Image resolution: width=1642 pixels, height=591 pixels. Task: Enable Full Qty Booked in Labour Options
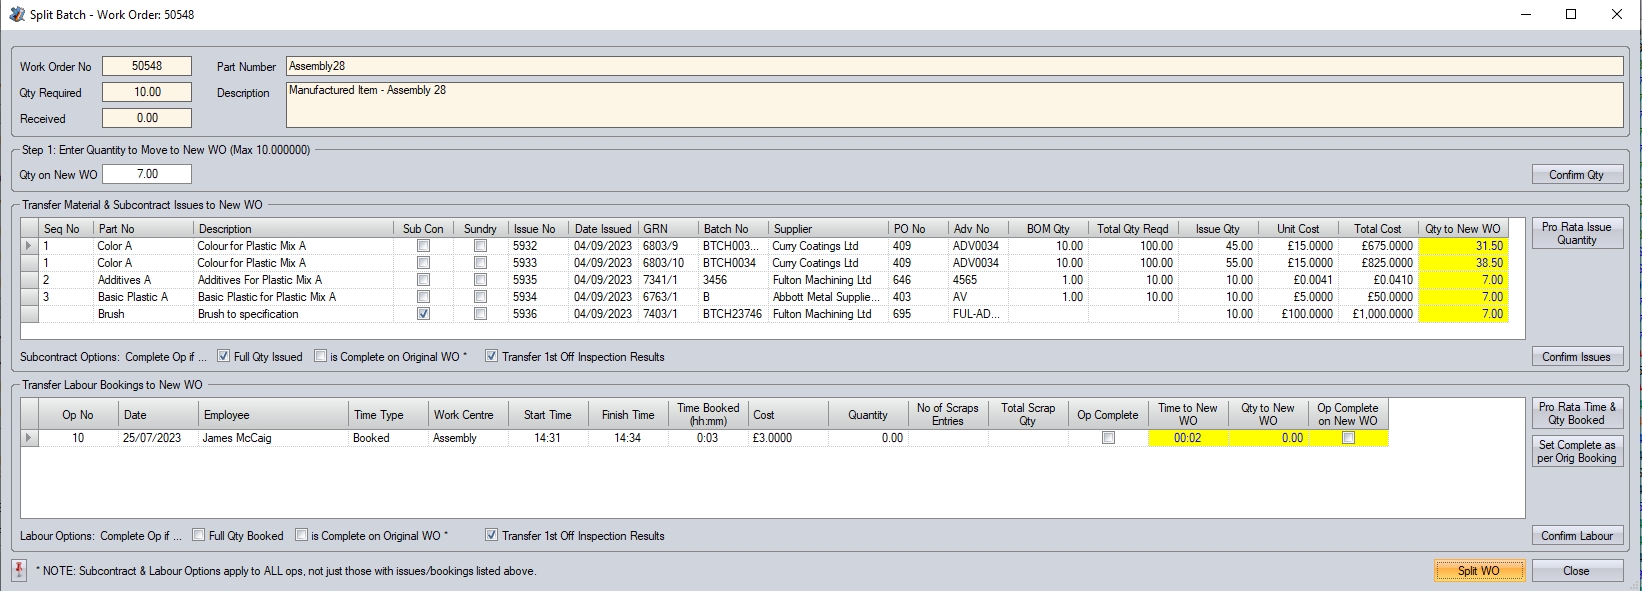199,535
